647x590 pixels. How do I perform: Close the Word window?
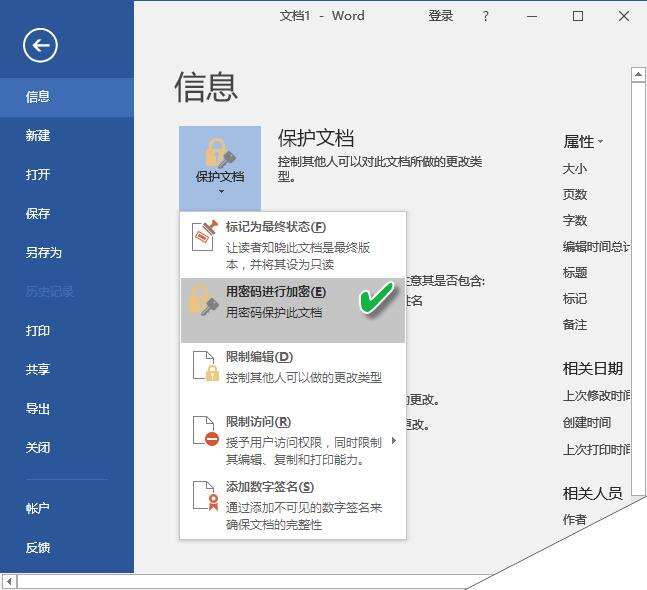point(624,16)
